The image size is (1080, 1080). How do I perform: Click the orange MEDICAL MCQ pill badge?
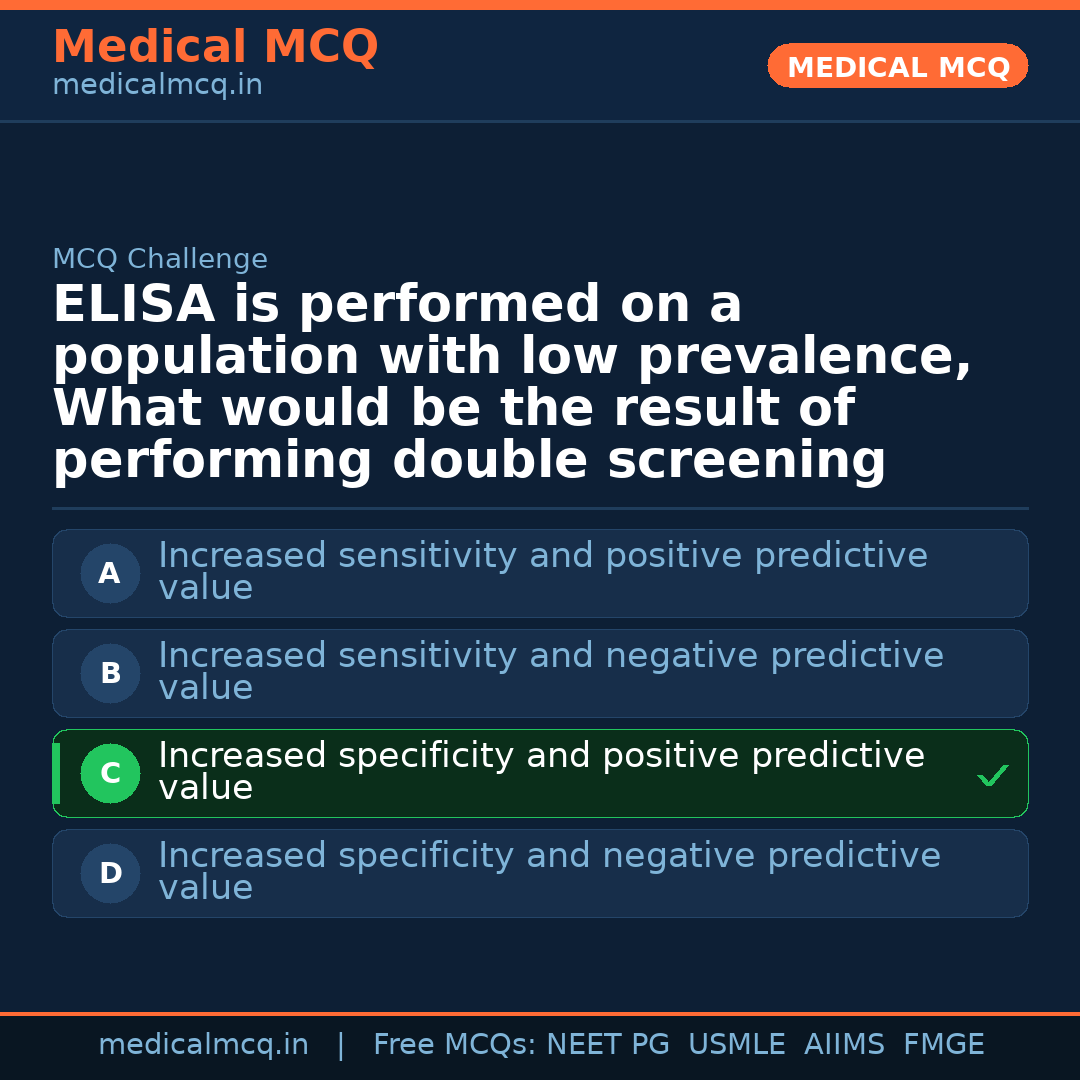click(x=898, y=67)
